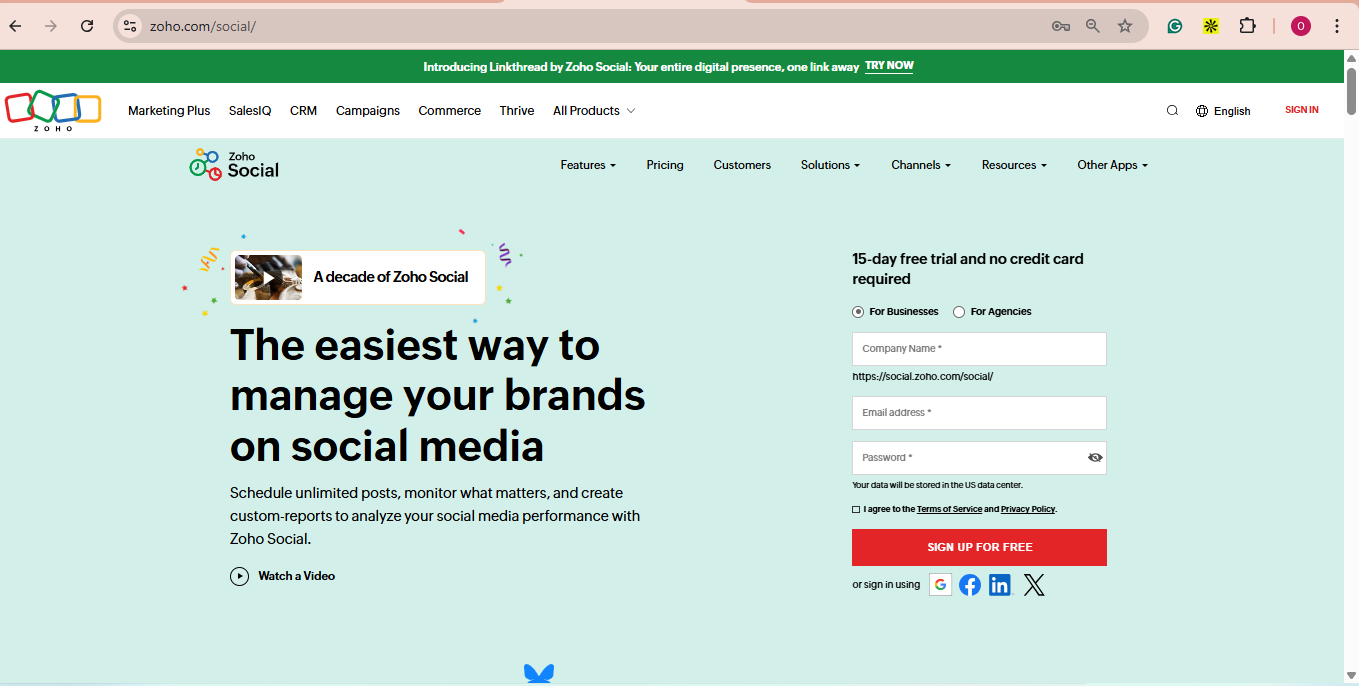1359x686 pixels.
Task: Open site information icon in address bar
Action: coord(130,26)
